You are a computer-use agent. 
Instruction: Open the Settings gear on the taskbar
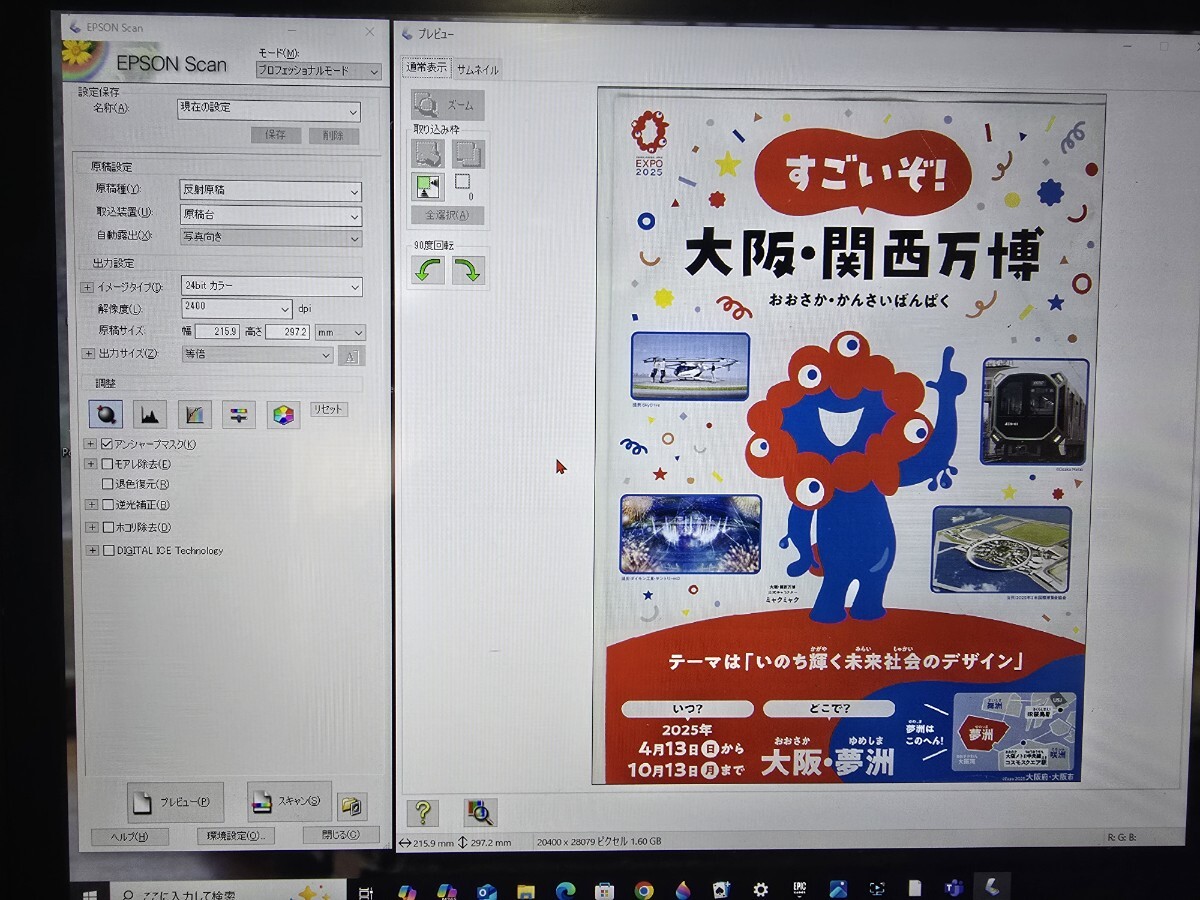(761, 889)
